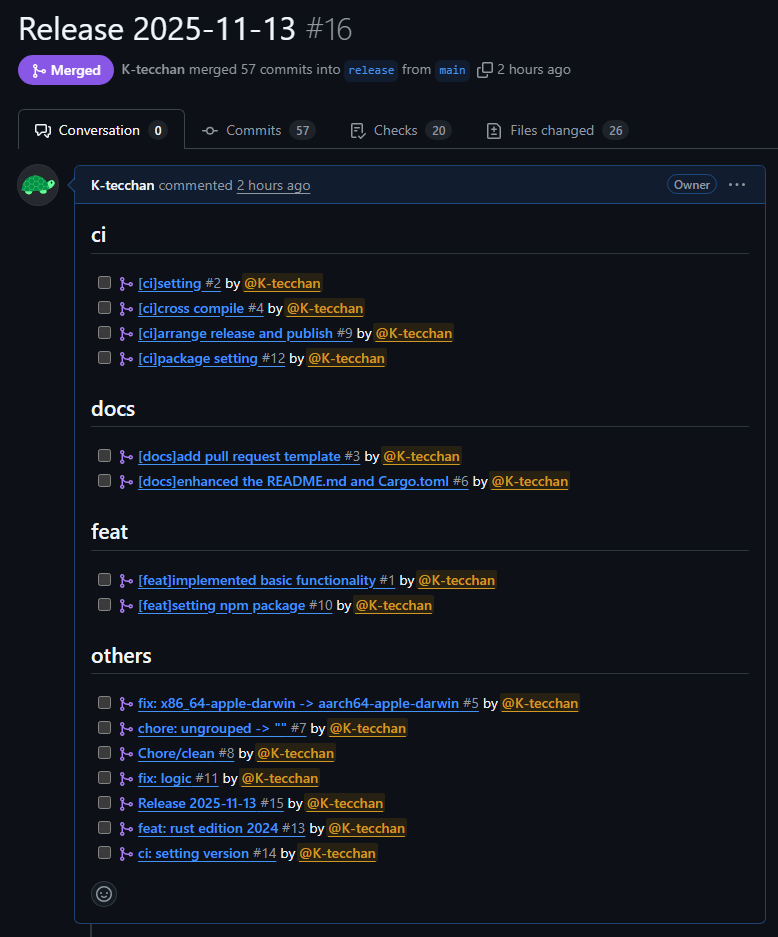
Task: Click merge icon beside [ci]setting #2
Action: tap(126, 284)
